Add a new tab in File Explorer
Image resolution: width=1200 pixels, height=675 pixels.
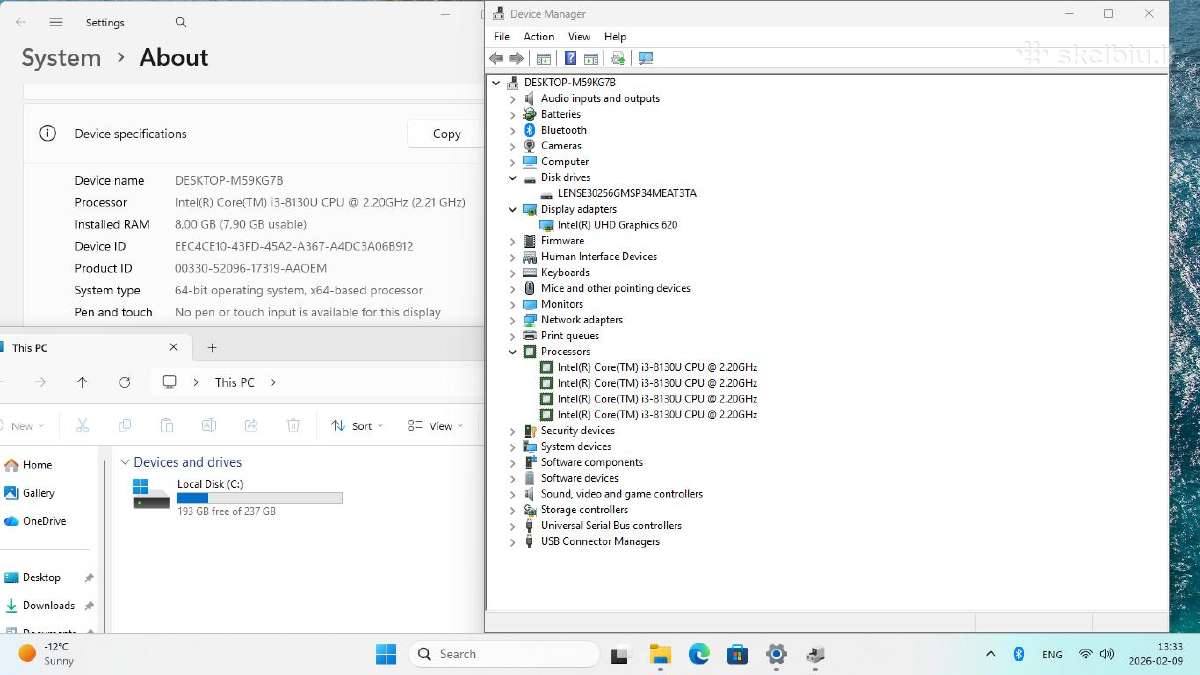point(212,348)
